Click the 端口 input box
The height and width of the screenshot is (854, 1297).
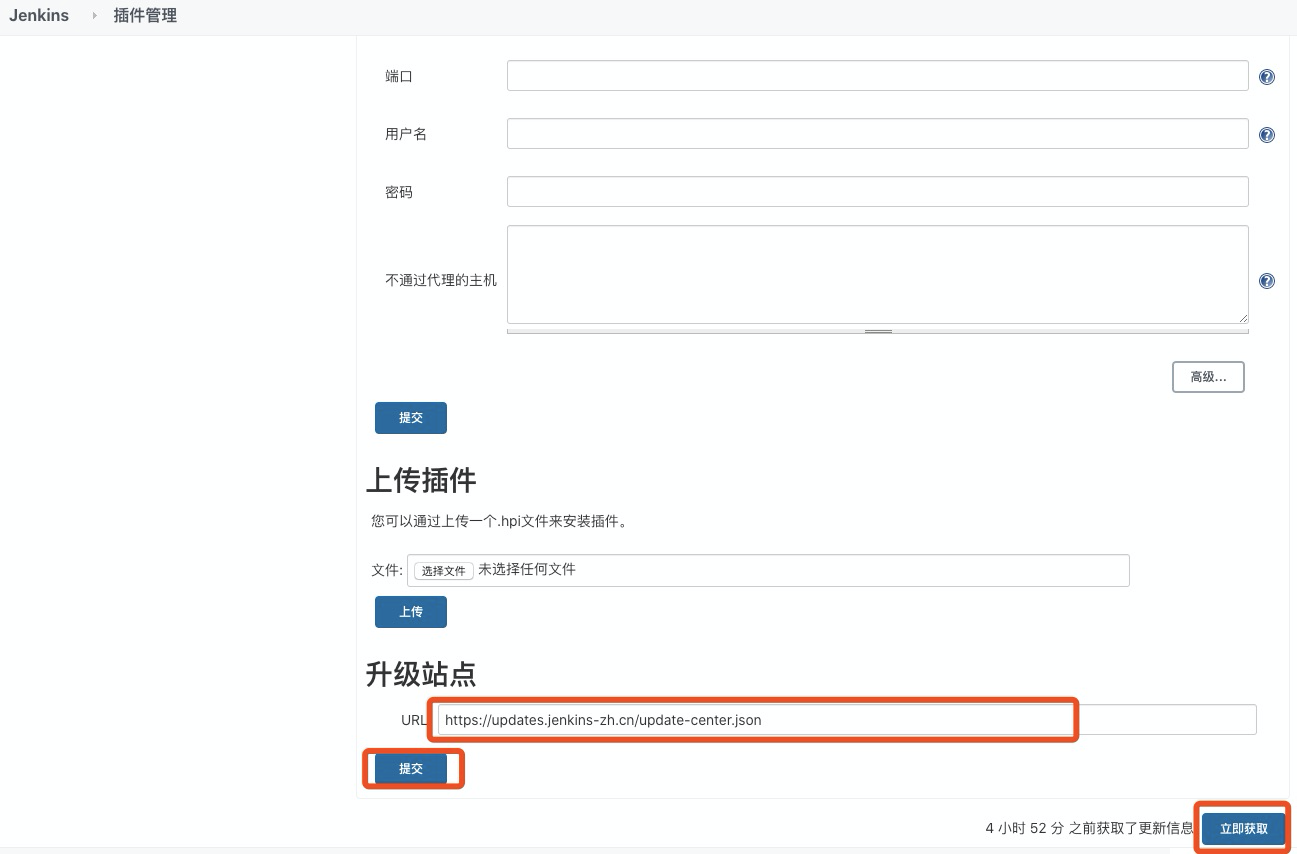click(877, 75)
